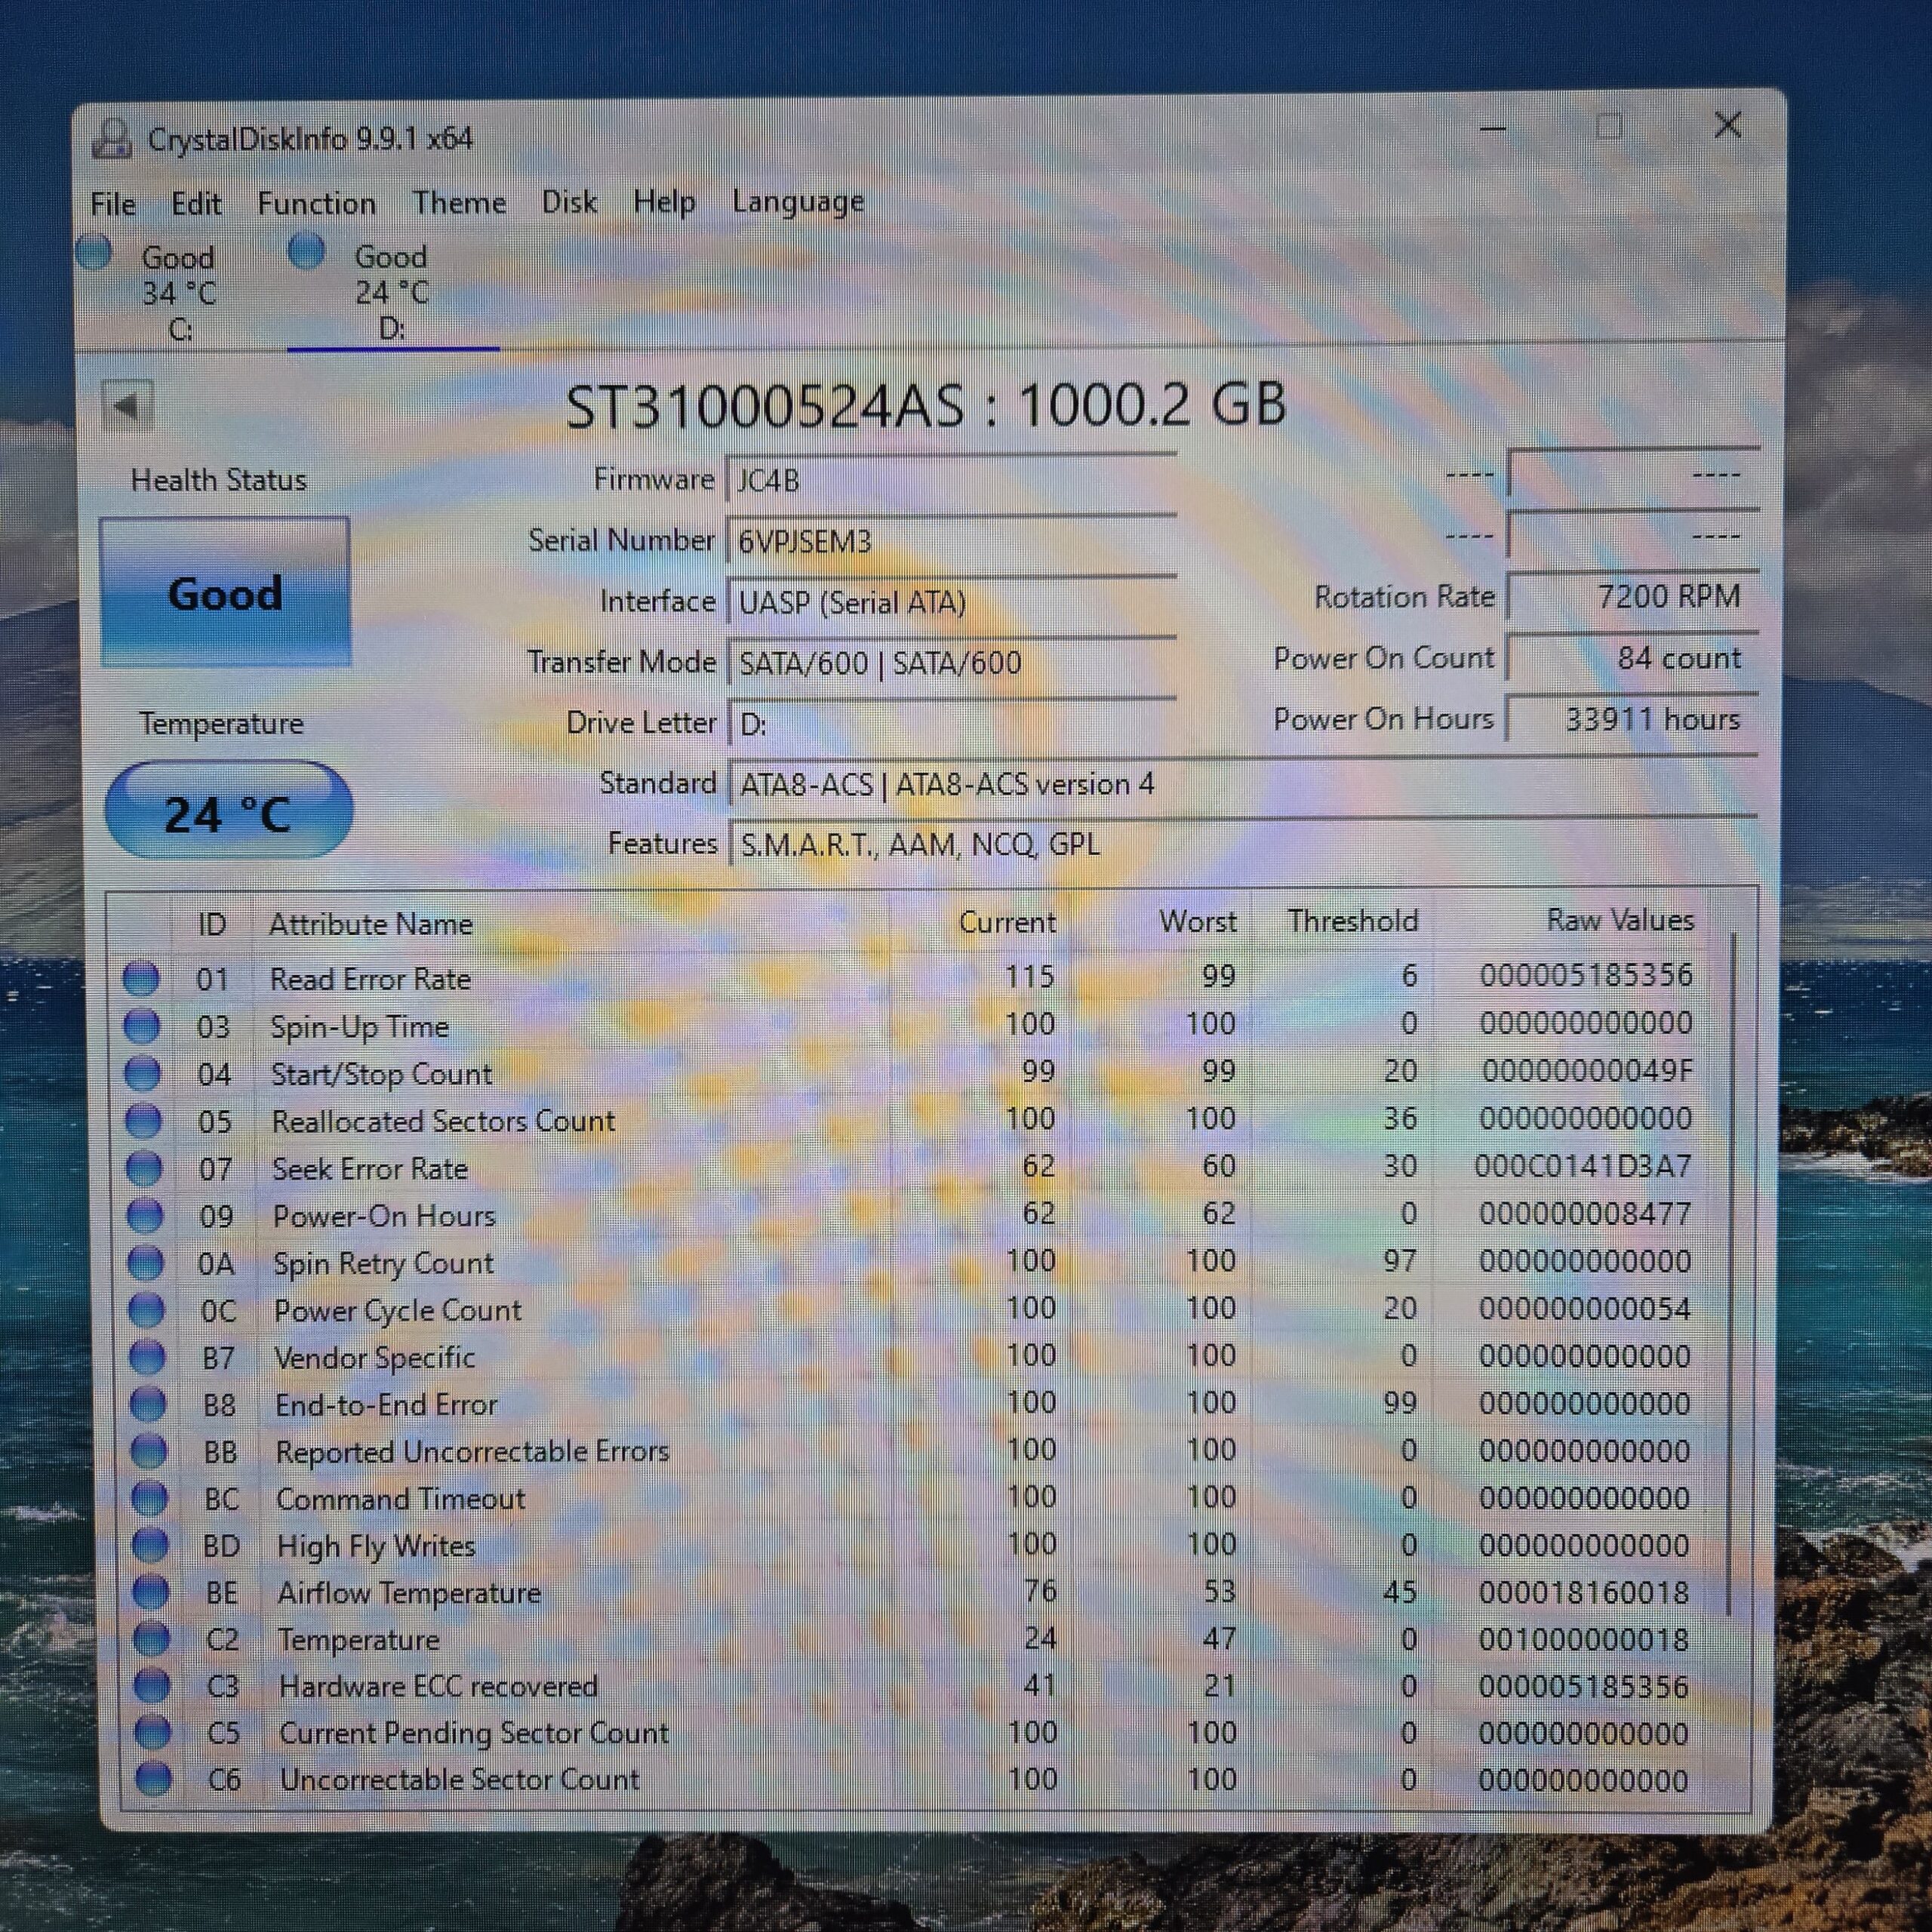Click the Threshold column header

(x=1352, y=921)
